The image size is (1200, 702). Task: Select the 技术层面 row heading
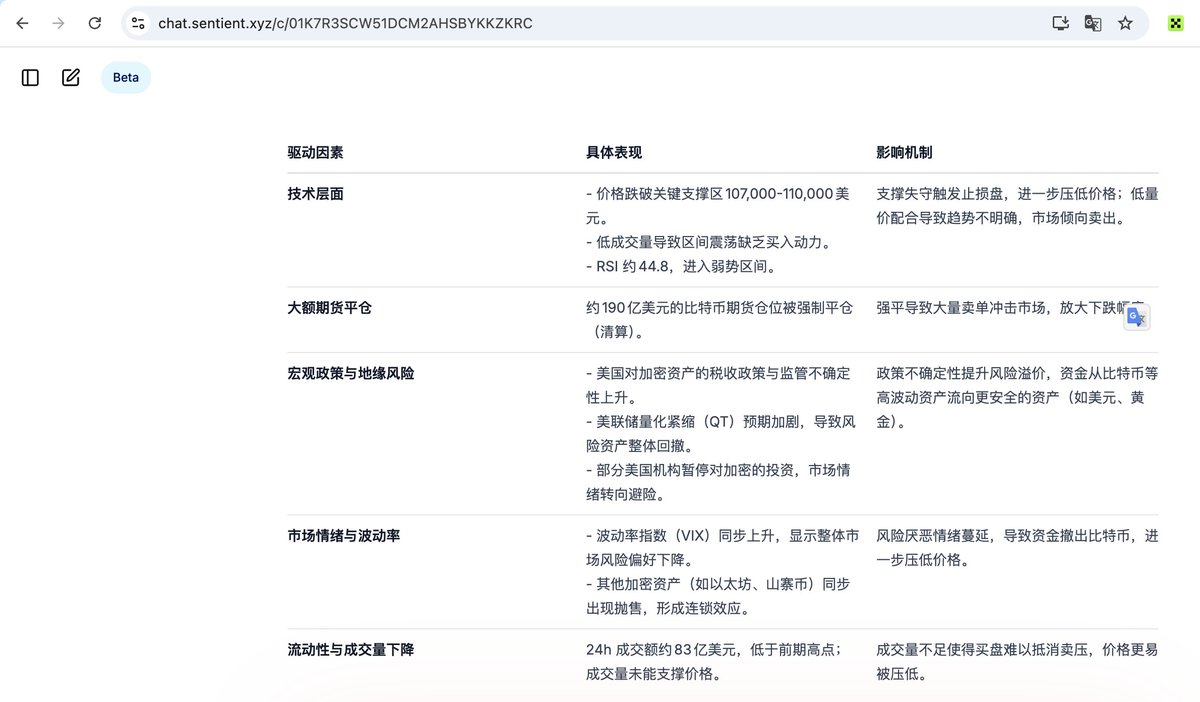click(315, 194)
